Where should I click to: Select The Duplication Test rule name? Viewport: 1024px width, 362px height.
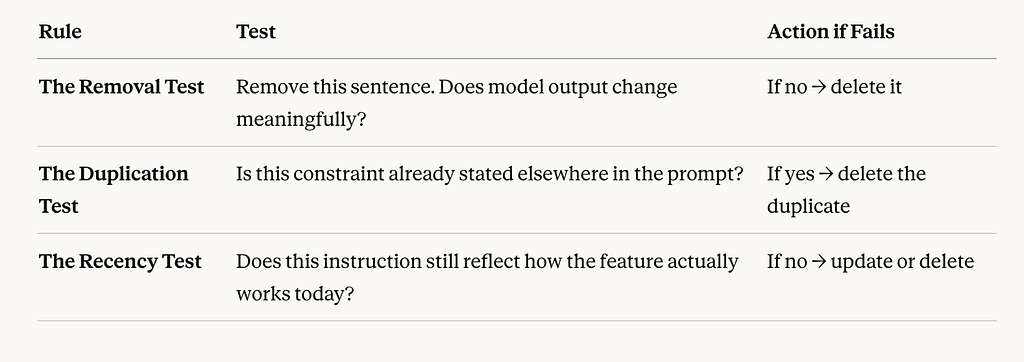(114, 190)
